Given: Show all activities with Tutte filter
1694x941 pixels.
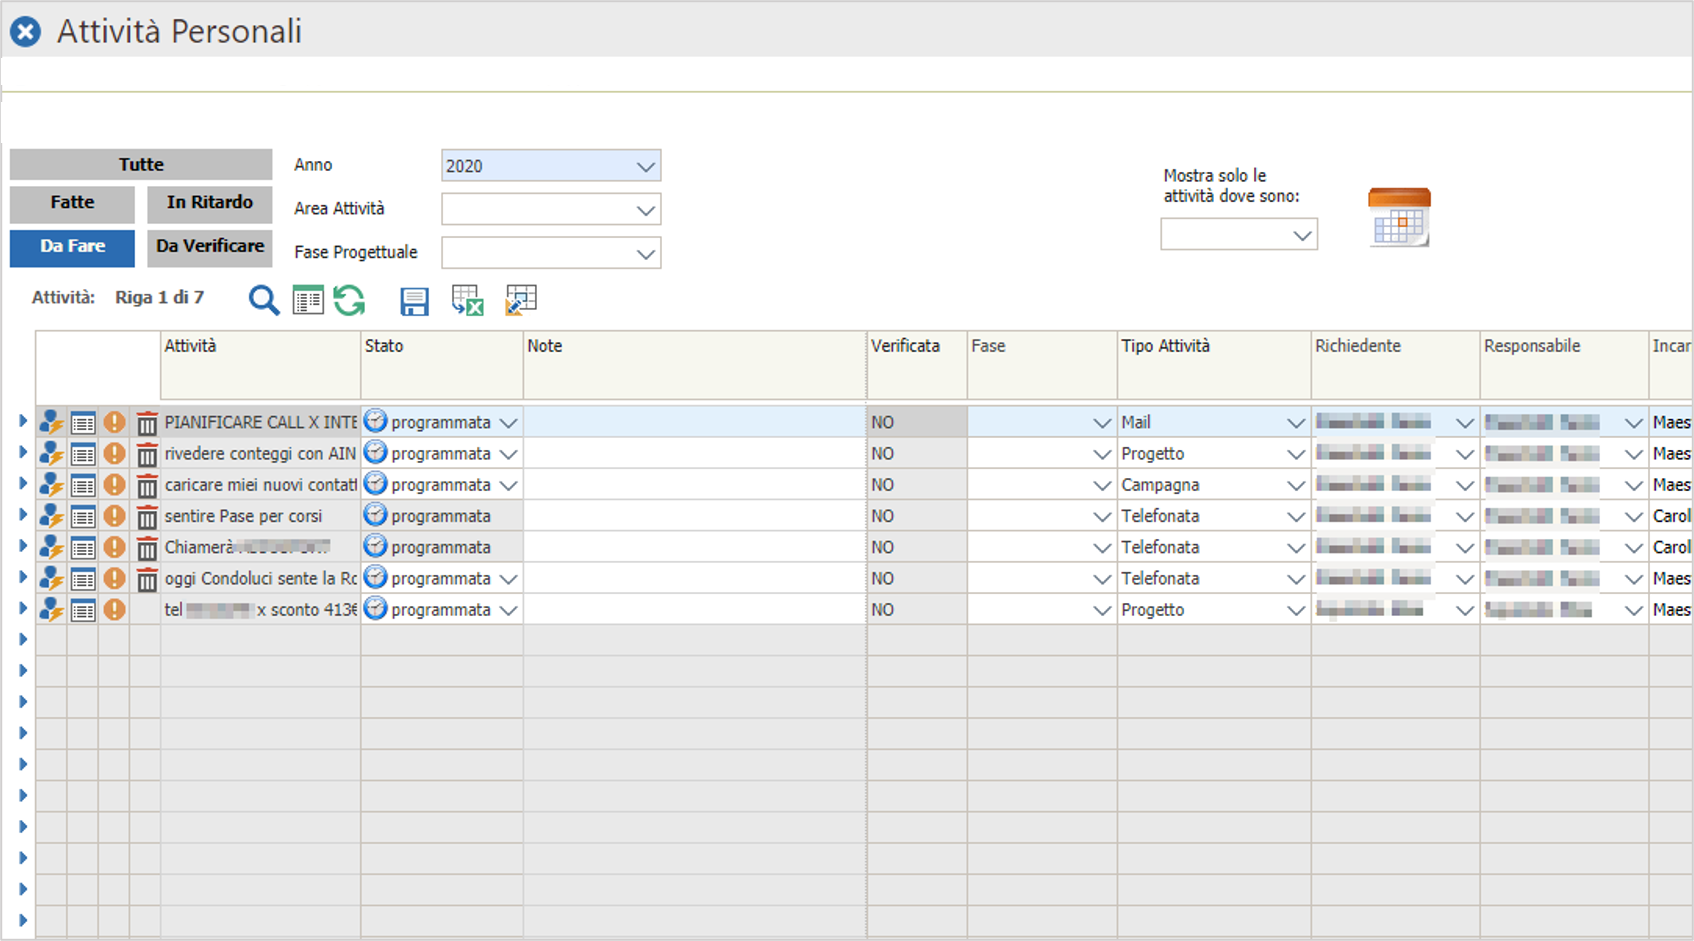Looking at the screenshot, I should pyautogui.click(x=141, y=164).
